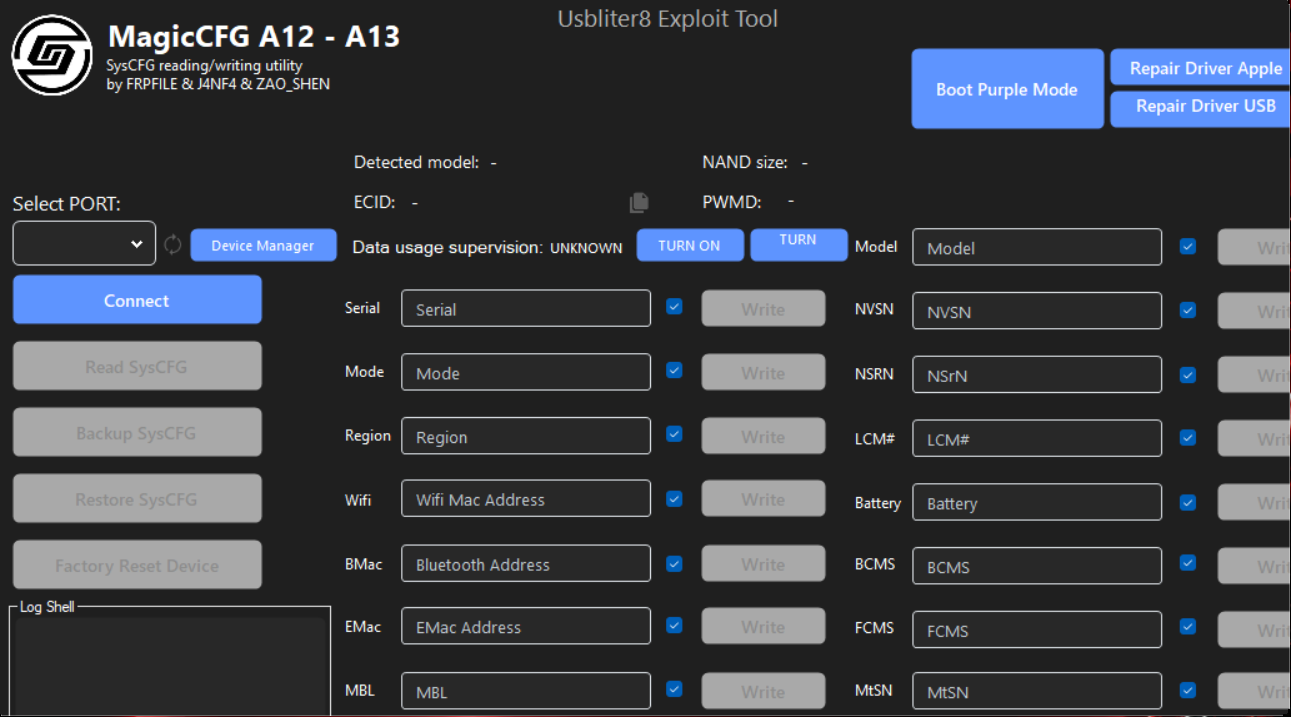1291x717 pixels.
Task: Focus the Model input field
Action: (x=1037, y=247)
